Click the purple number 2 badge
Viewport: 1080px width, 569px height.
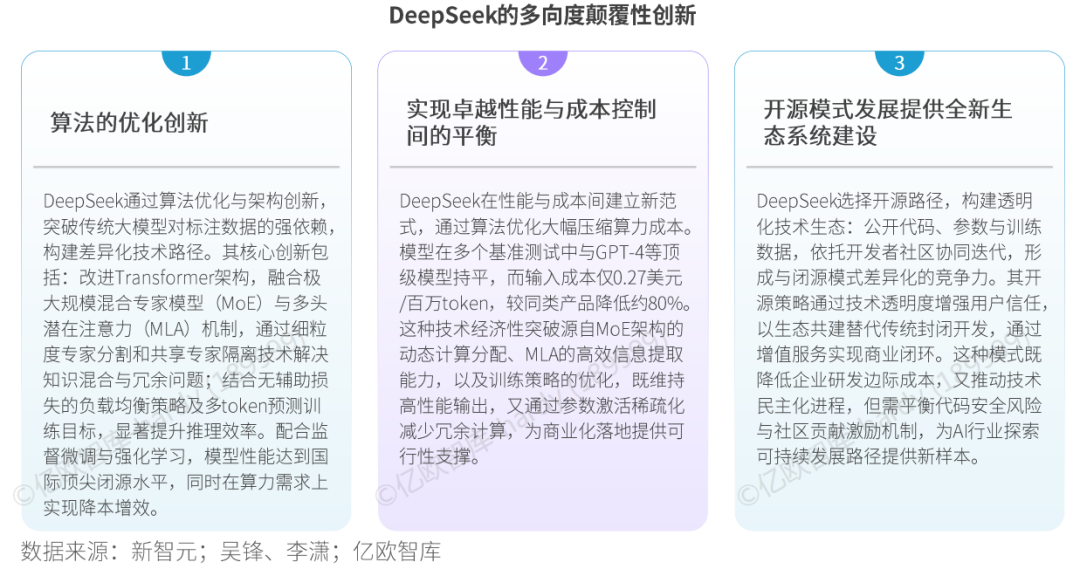pos(543,63)
